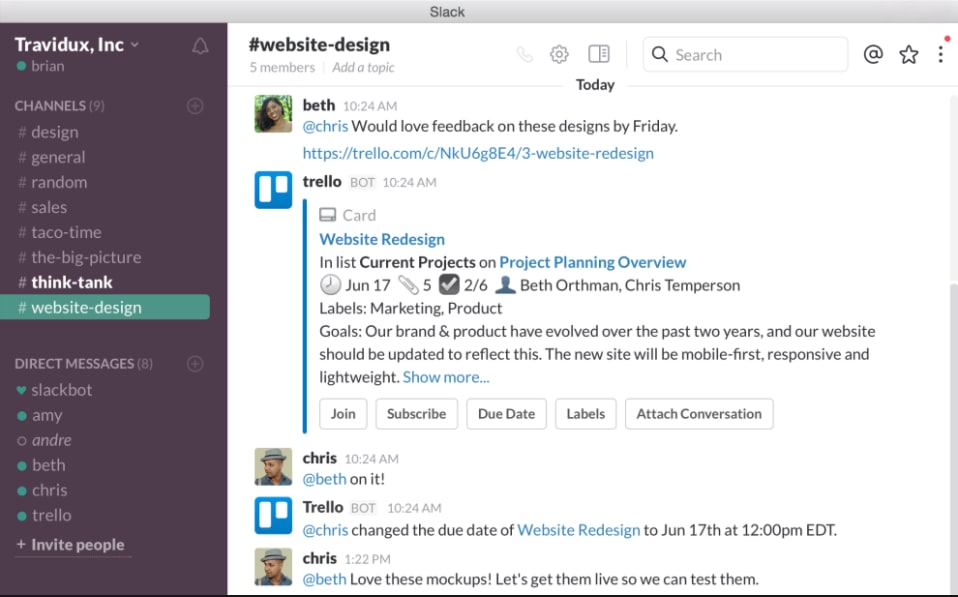This screenshot has width=958, height=597.
Task: Click Website Redesign link in due date message
Action: 579,530
